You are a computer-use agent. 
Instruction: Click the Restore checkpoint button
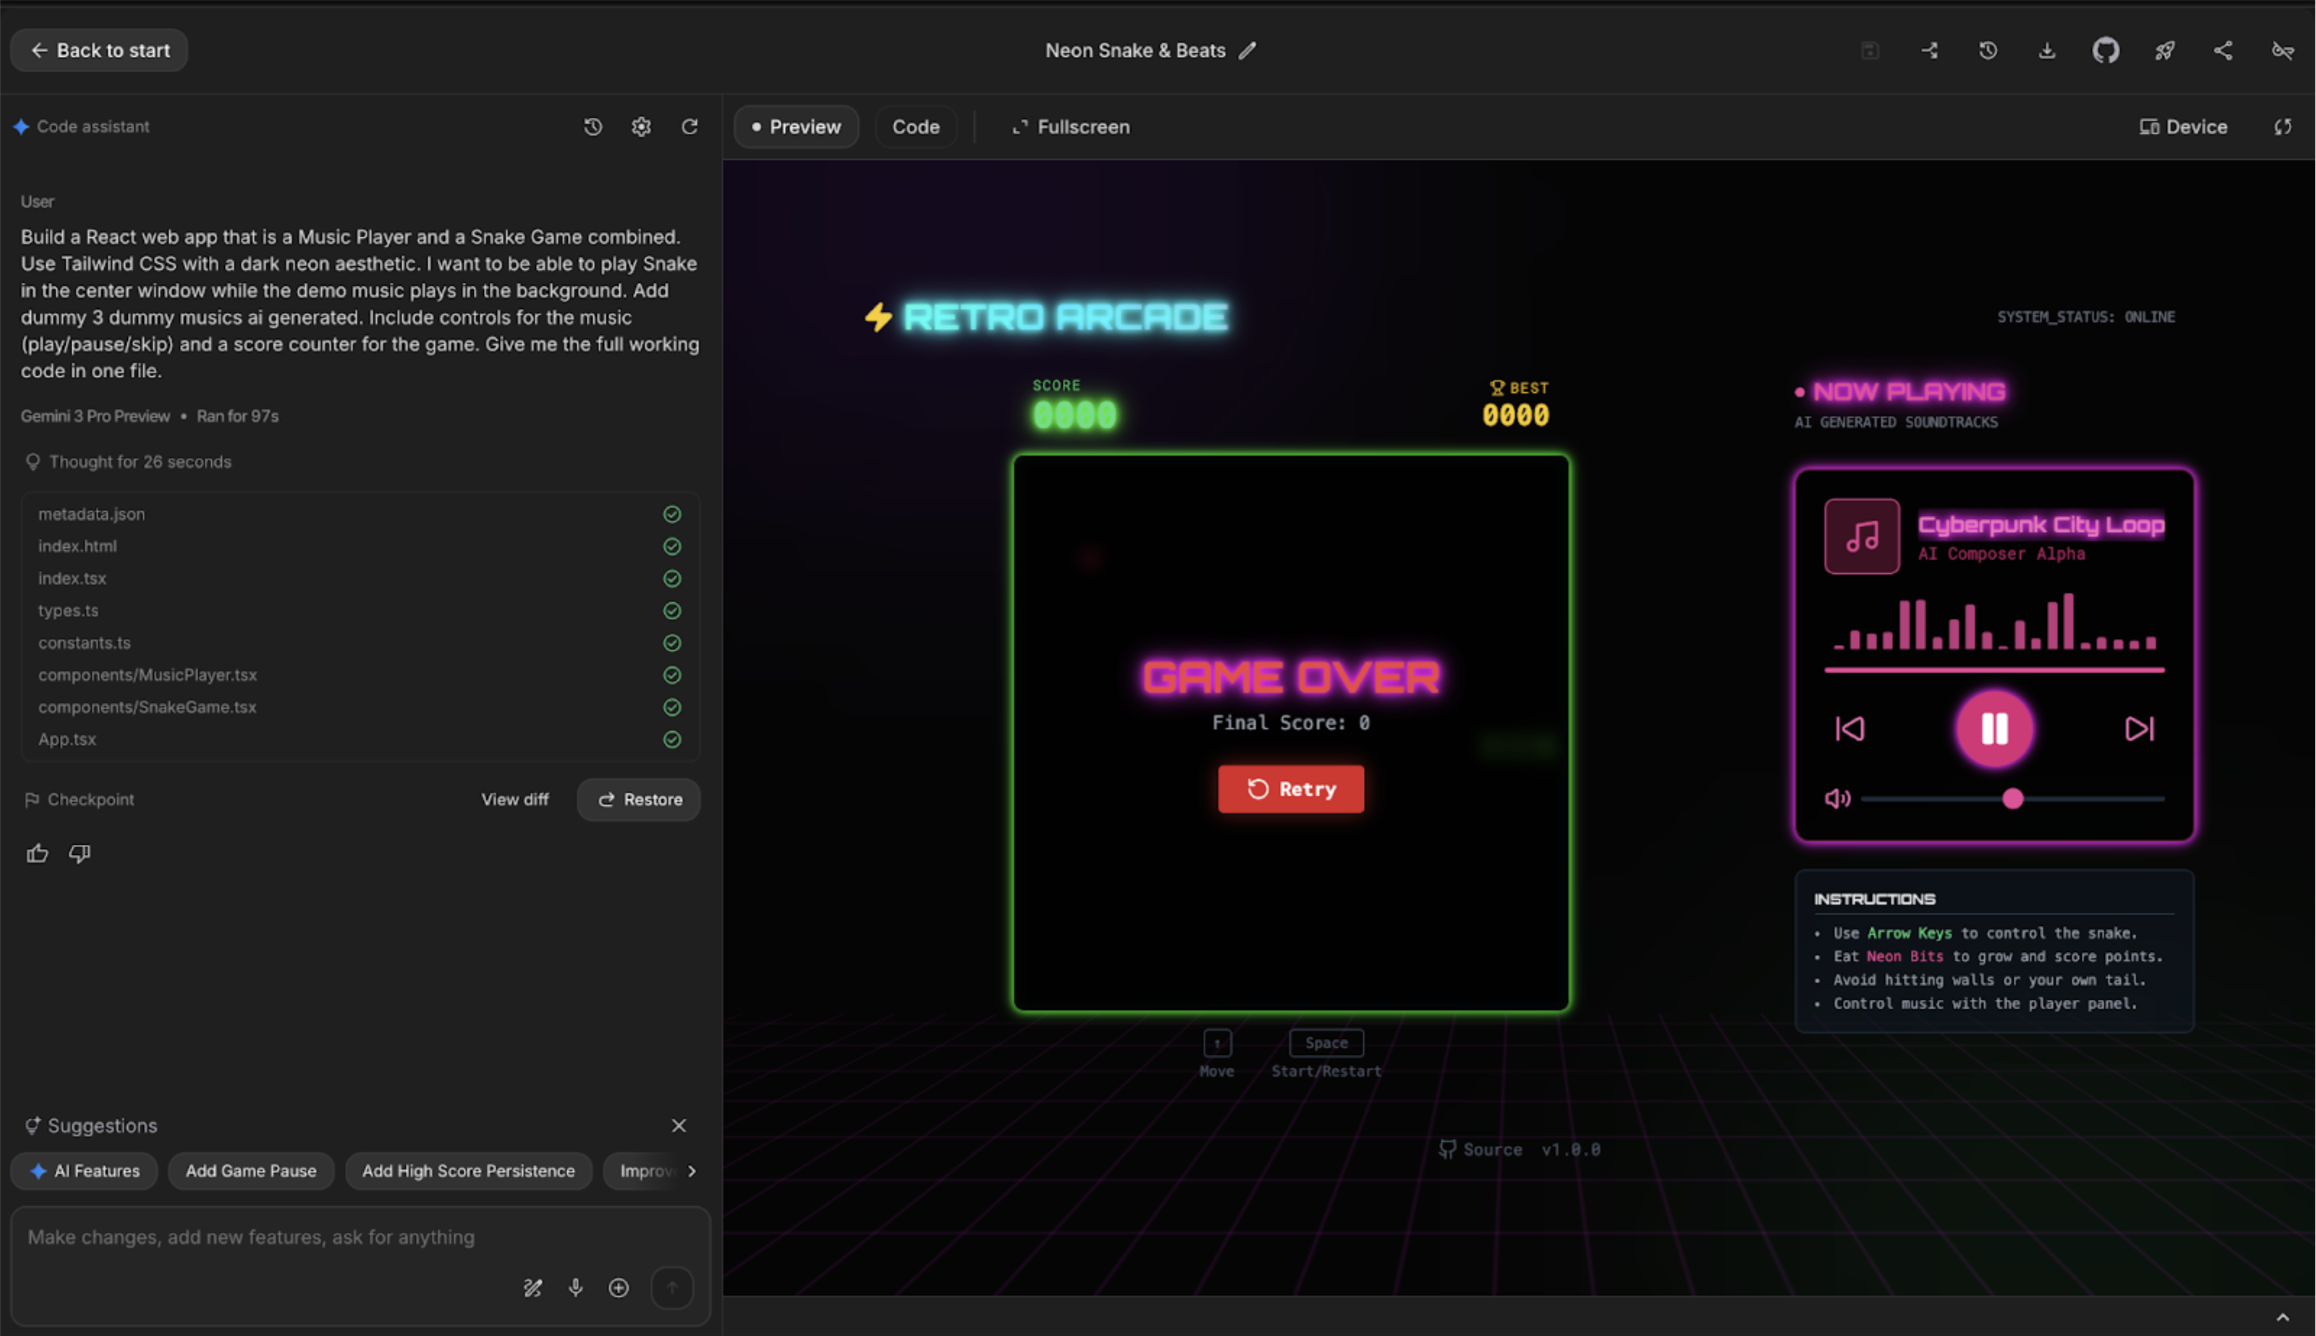pos(639,799)
